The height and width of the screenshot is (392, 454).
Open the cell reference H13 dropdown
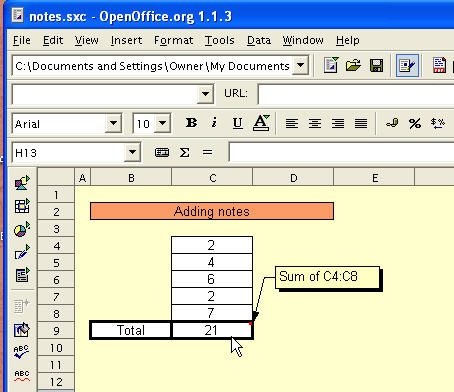(132, 152)
